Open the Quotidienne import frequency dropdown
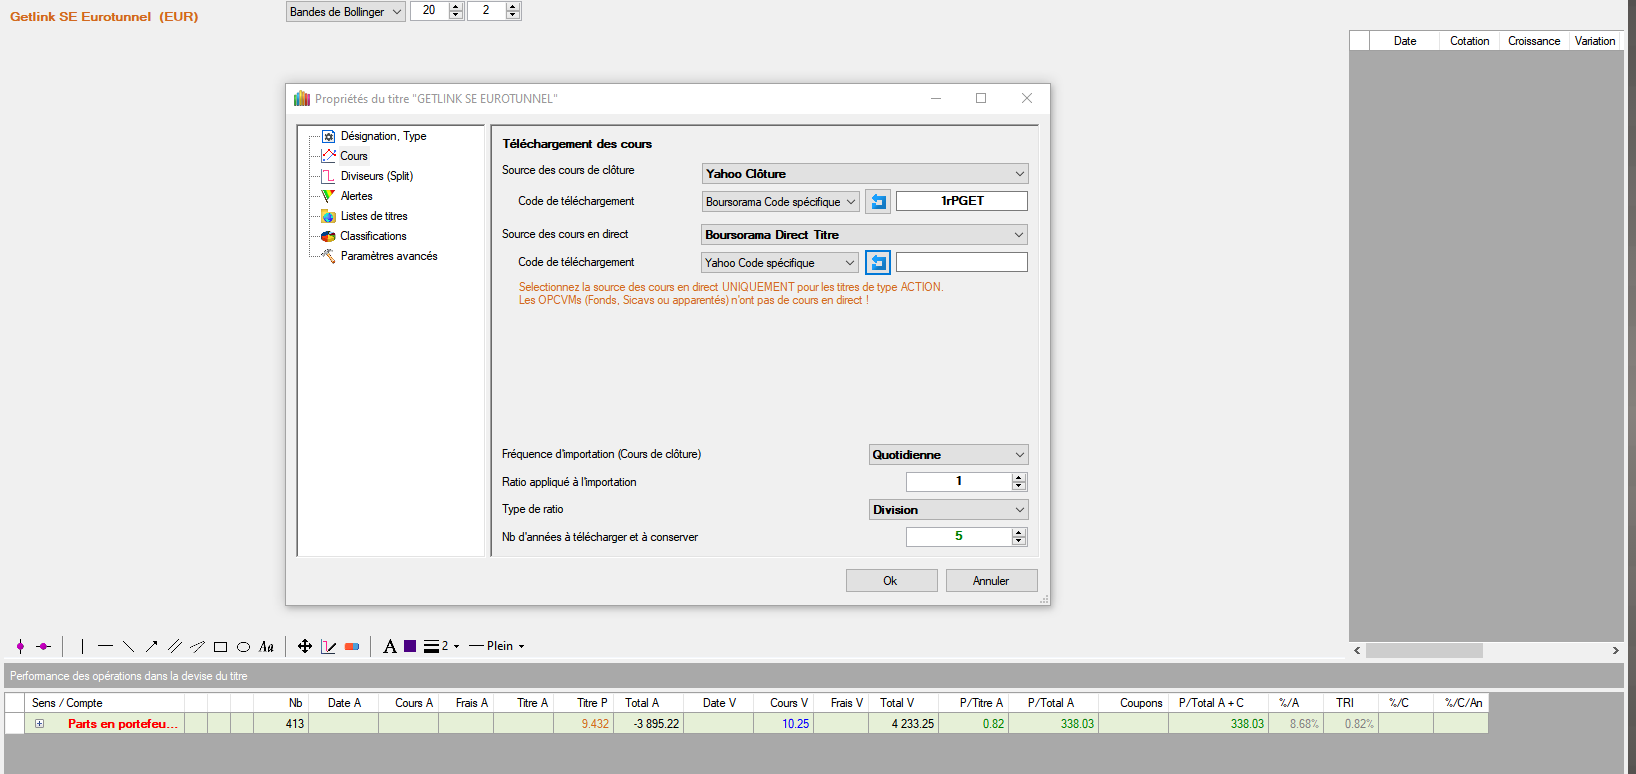 (x=948, y=455)
